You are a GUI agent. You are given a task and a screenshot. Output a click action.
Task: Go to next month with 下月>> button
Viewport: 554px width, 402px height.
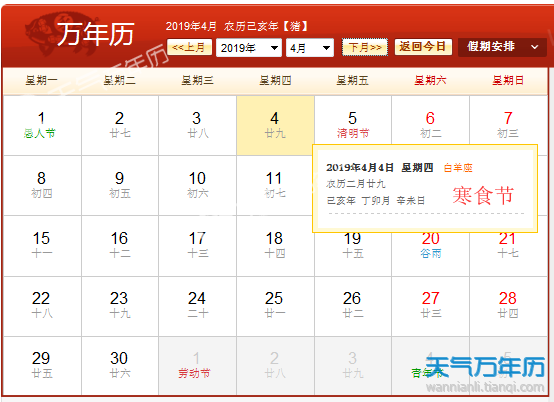[x=365, y=47]
